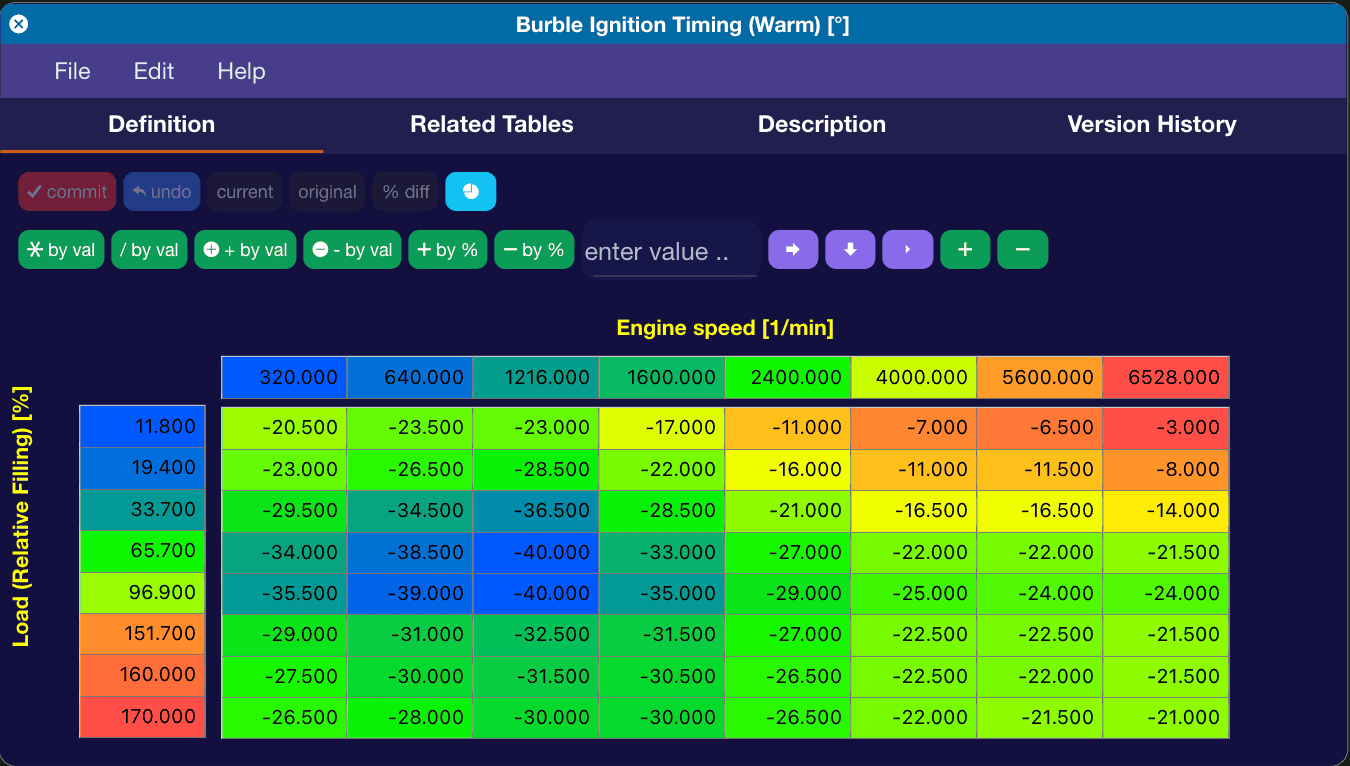
Task: Select engine speed header 5600.000
Action: [1040, 377]
